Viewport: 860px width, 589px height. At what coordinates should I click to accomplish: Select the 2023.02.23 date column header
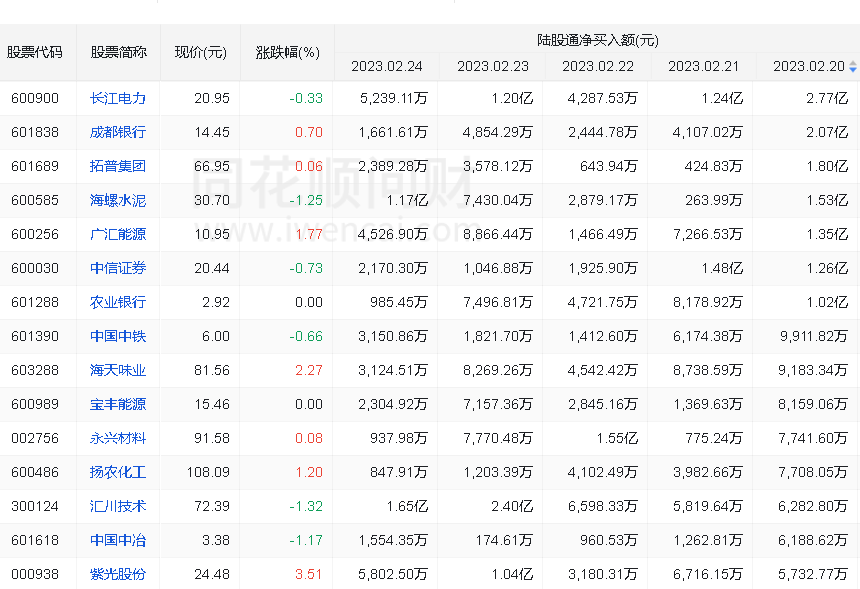point(493,66)
